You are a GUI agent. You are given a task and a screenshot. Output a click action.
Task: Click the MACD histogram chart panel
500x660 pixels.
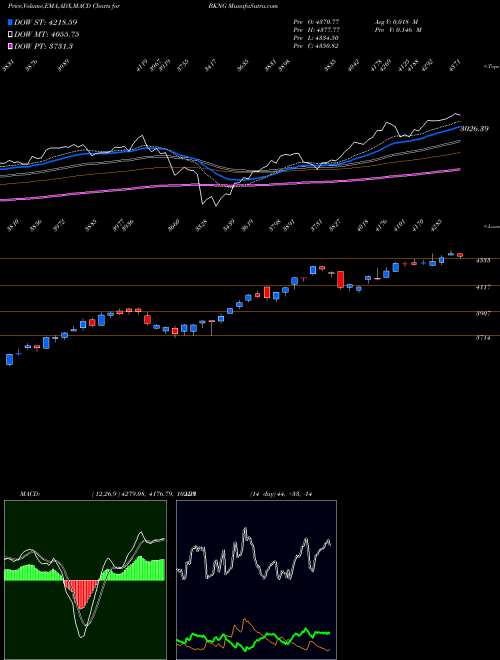click(x=85, y=580)
